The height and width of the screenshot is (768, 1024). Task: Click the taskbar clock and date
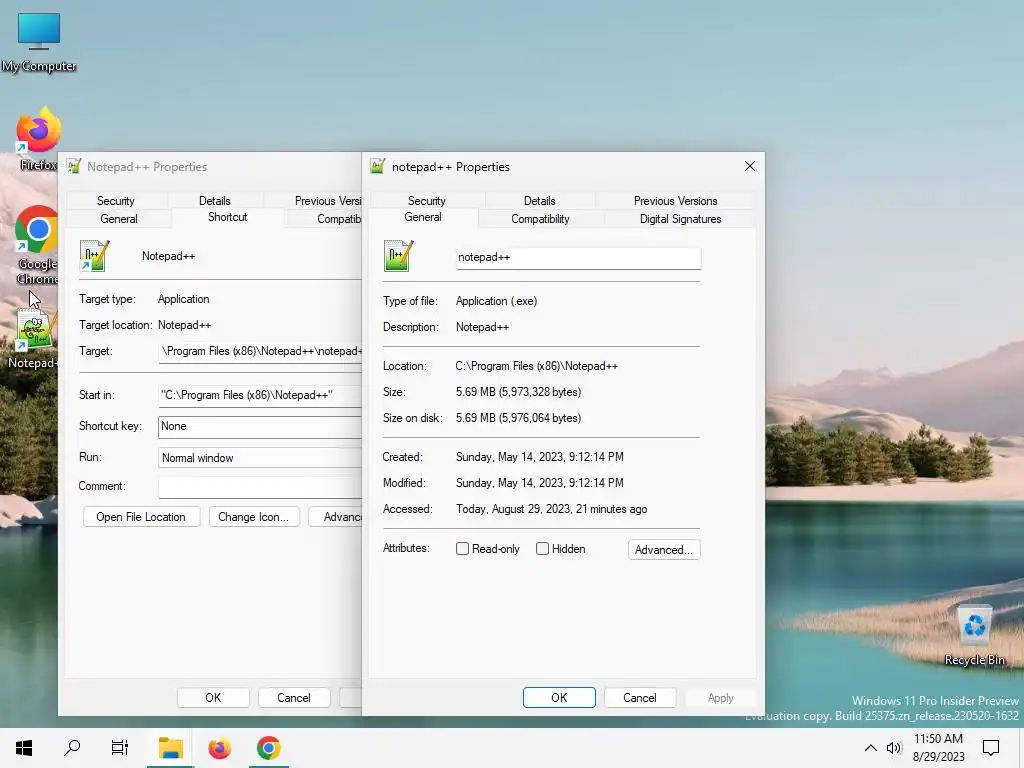tap(938, 748)
